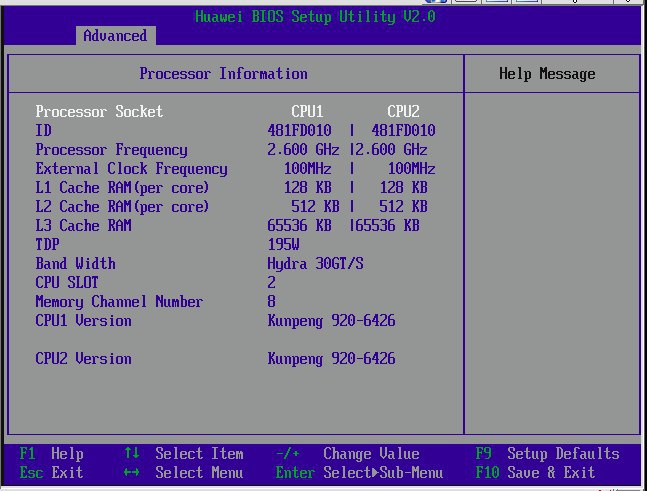Click the CPU SLOT label

pos(67,282)
